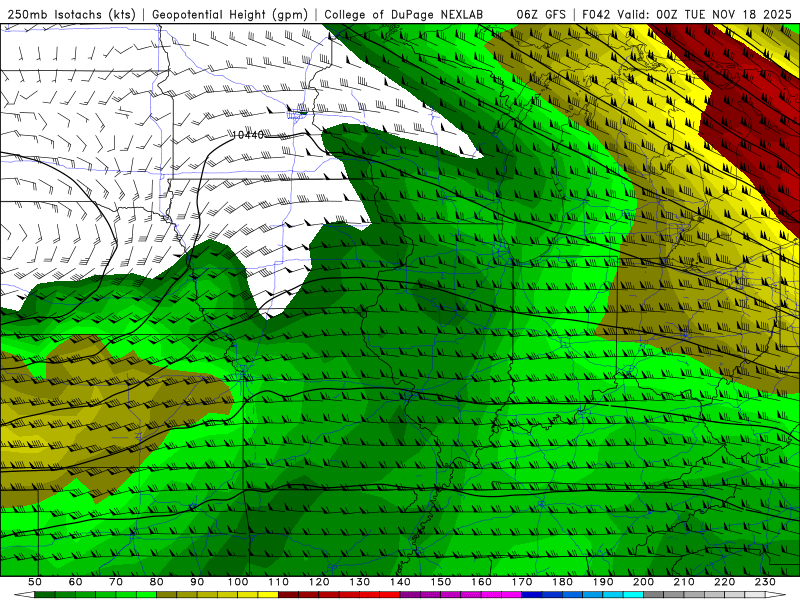
Task: Click the '80' value on the color scale
Action: (157, 582)
